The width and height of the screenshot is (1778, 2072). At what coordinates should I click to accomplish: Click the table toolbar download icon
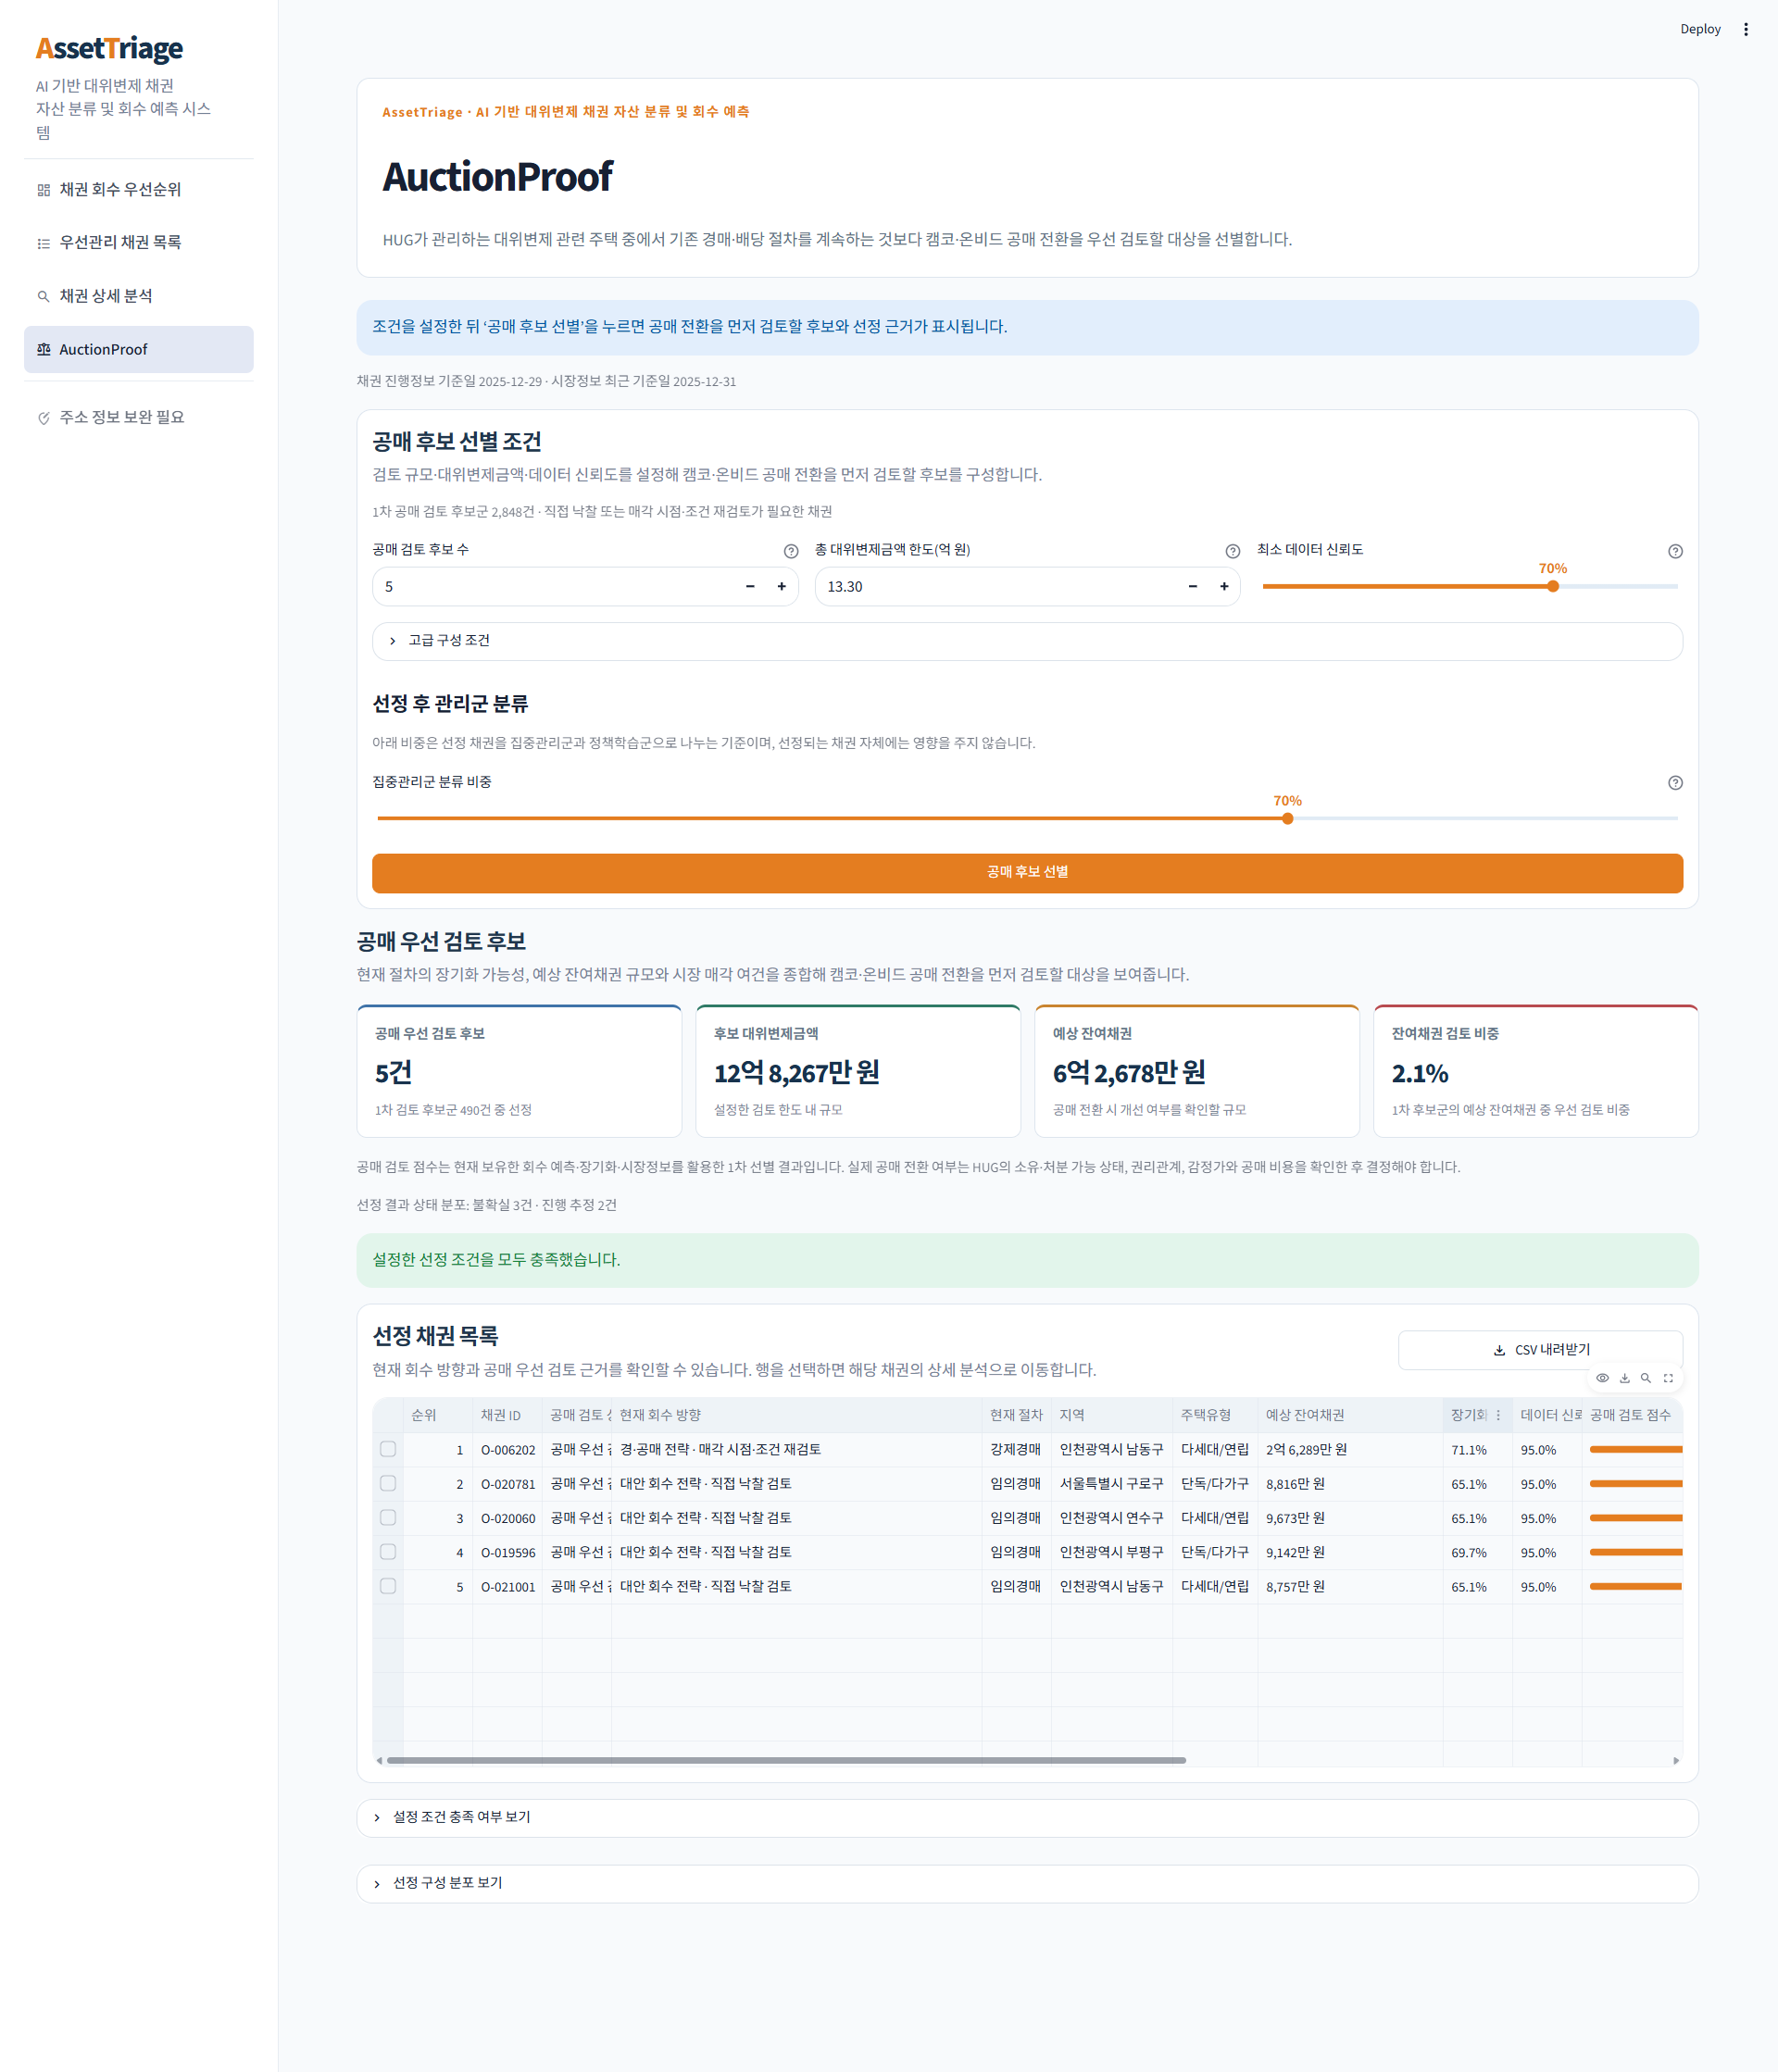pos(1624,1378)
